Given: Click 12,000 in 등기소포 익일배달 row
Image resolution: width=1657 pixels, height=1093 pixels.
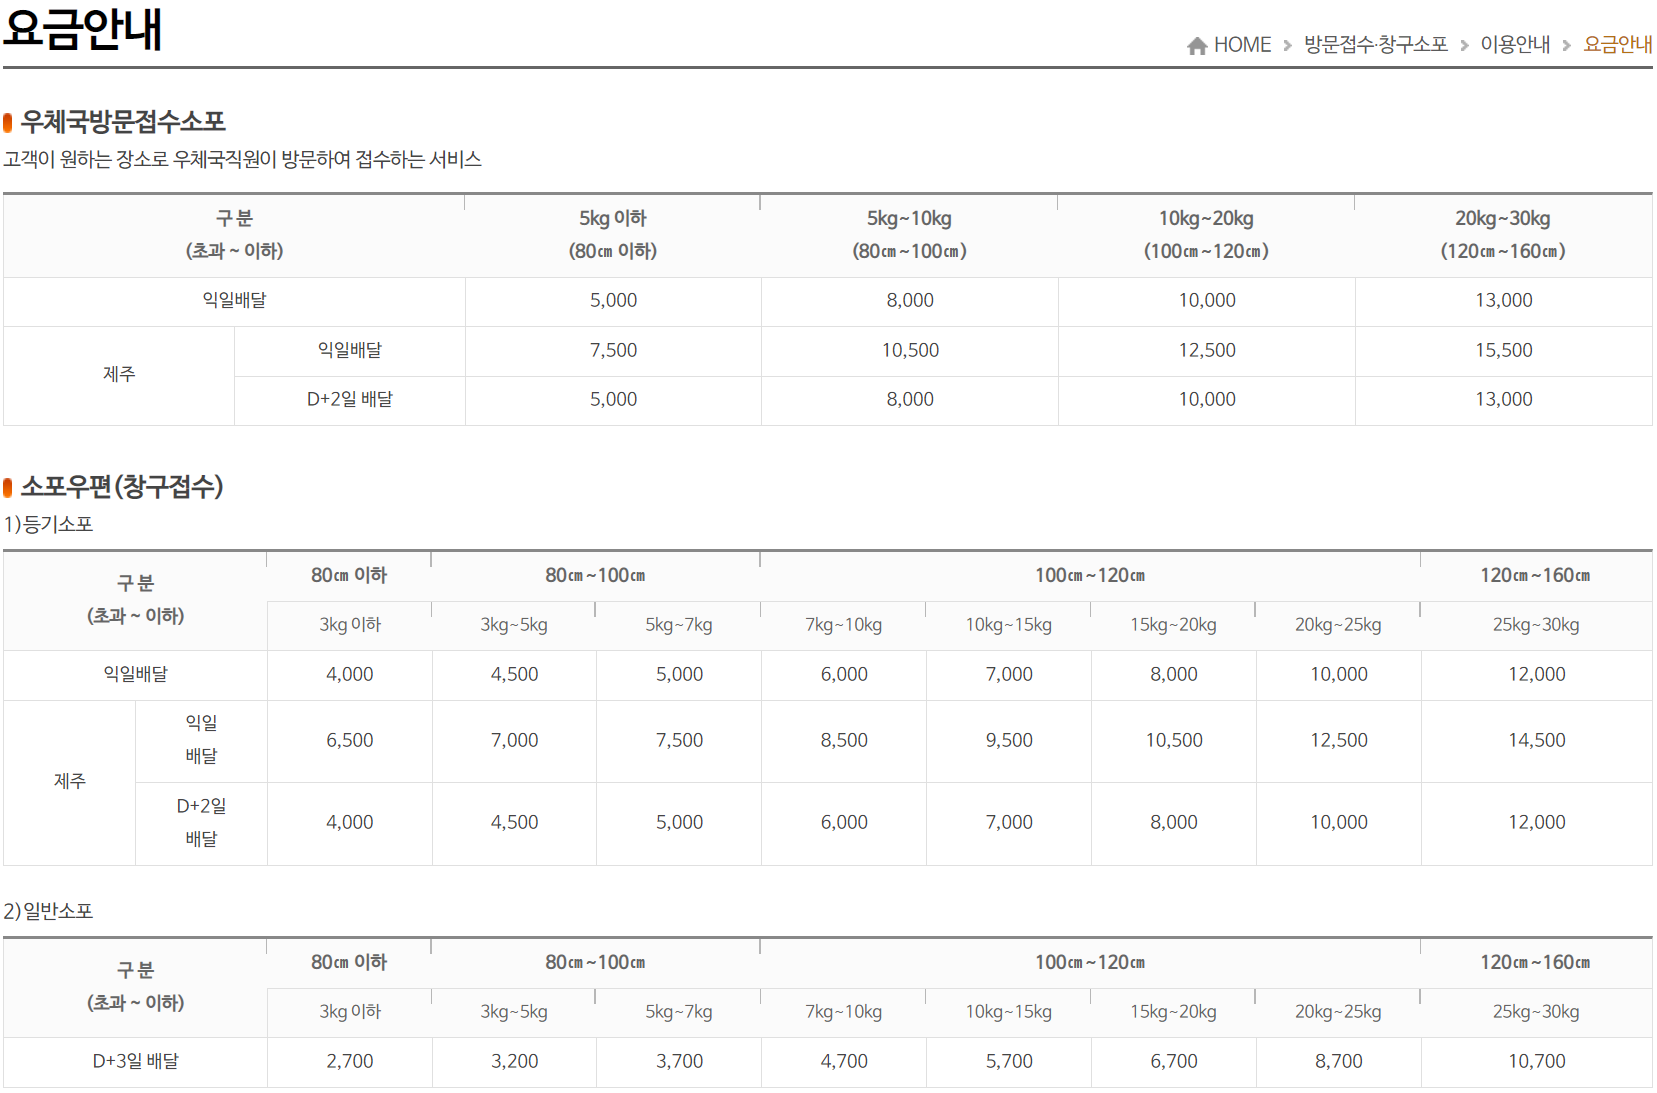Looking at the screenshot, I should (x=1537, y=675).
